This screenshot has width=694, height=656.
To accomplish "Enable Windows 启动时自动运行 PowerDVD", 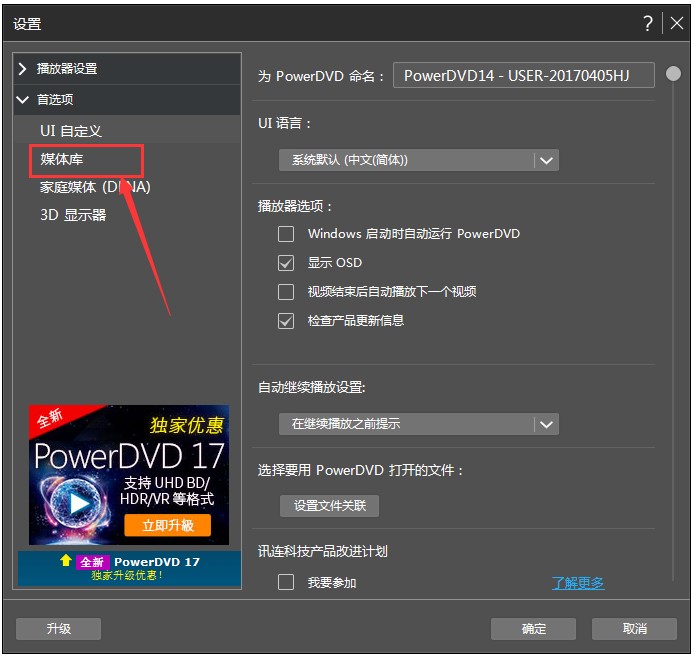I will [x=286, y=234].
